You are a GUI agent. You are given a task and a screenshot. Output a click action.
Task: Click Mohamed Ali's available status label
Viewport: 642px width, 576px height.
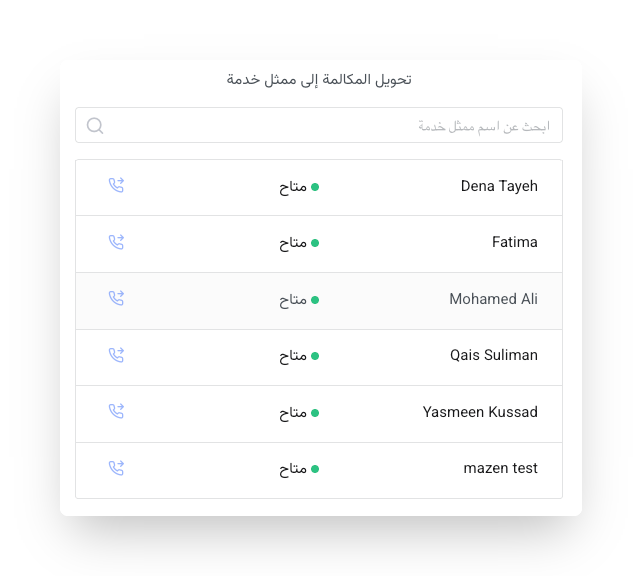[294, 300]
